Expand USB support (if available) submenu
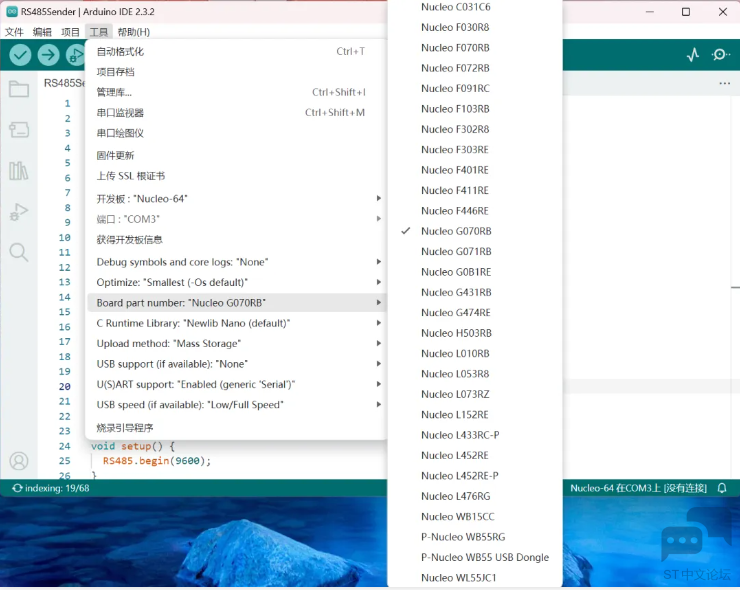The image size is (740, 590). 237,364
